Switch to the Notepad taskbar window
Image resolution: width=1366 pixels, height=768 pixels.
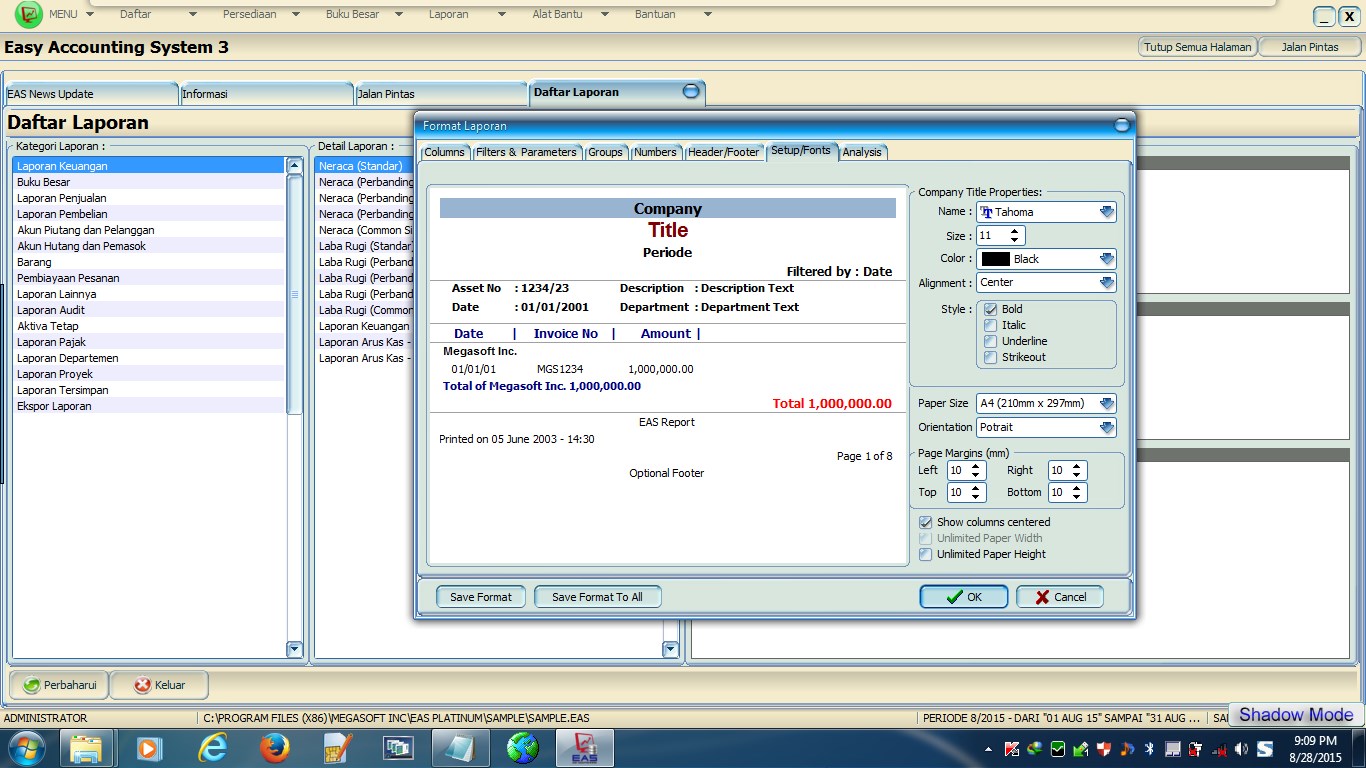pyautogui.click(x=461, y=748)
